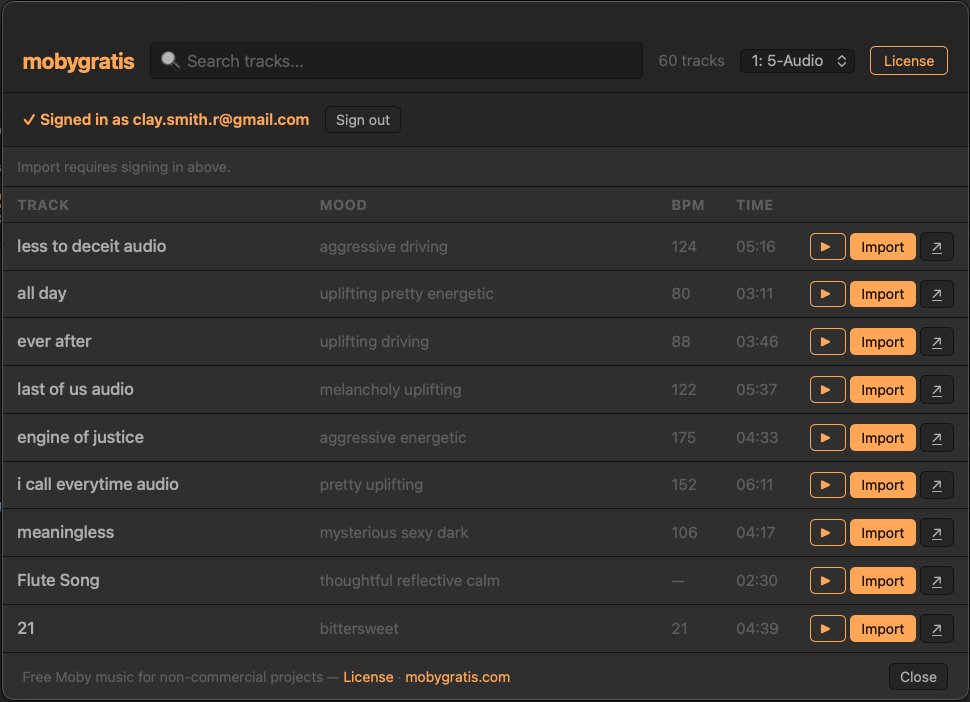Click the uplifting pretty energetic mood
The image size is (970, 702).
coord(406,294)
